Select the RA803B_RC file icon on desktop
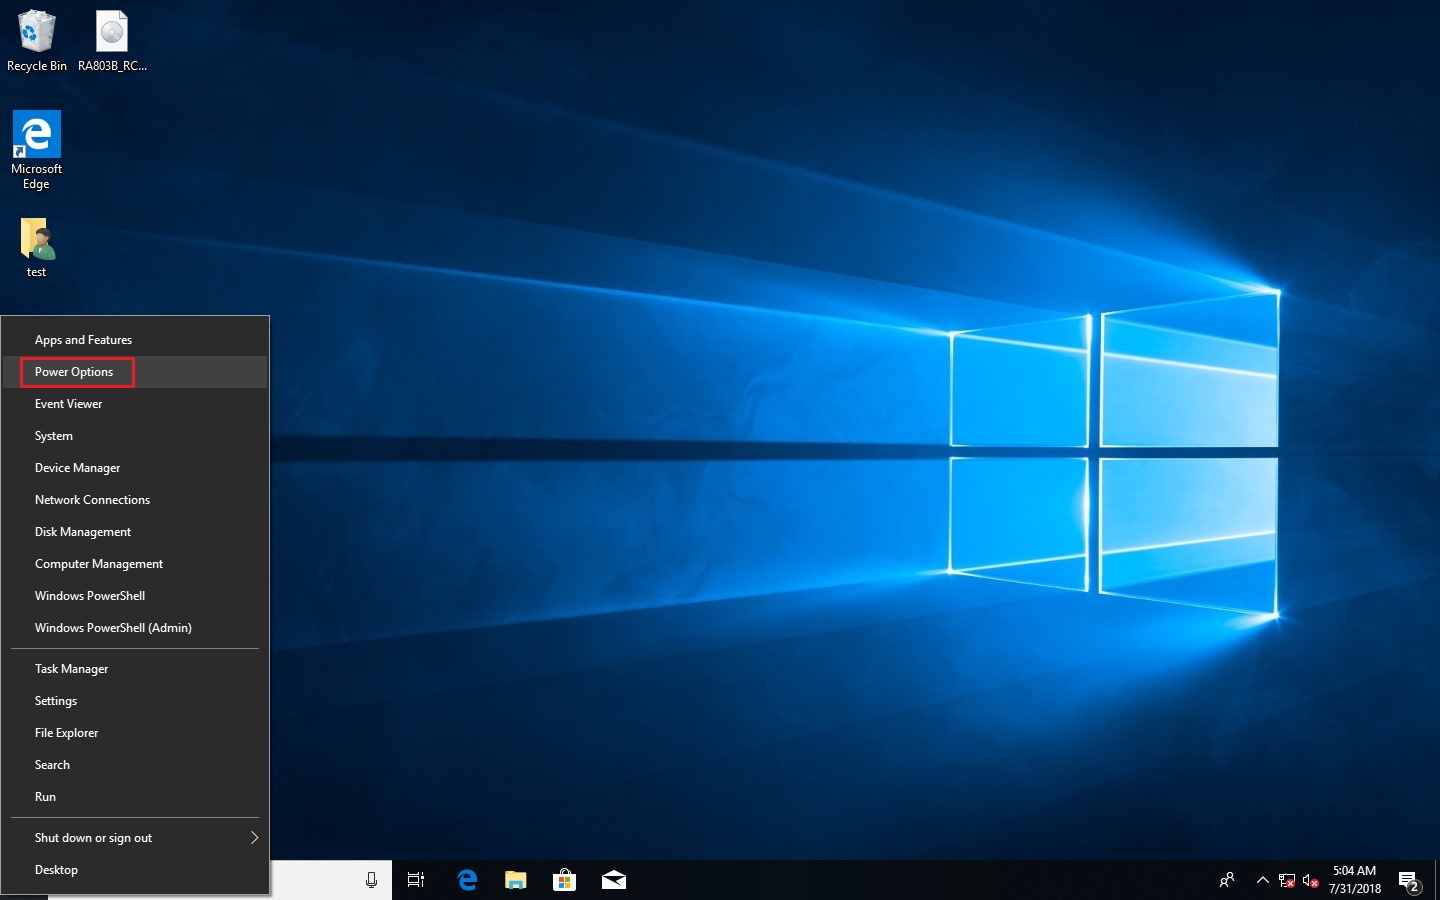Screen dimensions: 1440x900 coord(112,41)
